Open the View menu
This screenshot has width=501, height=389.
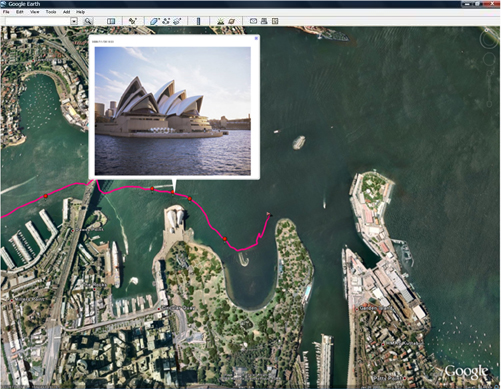click(35, 12)
